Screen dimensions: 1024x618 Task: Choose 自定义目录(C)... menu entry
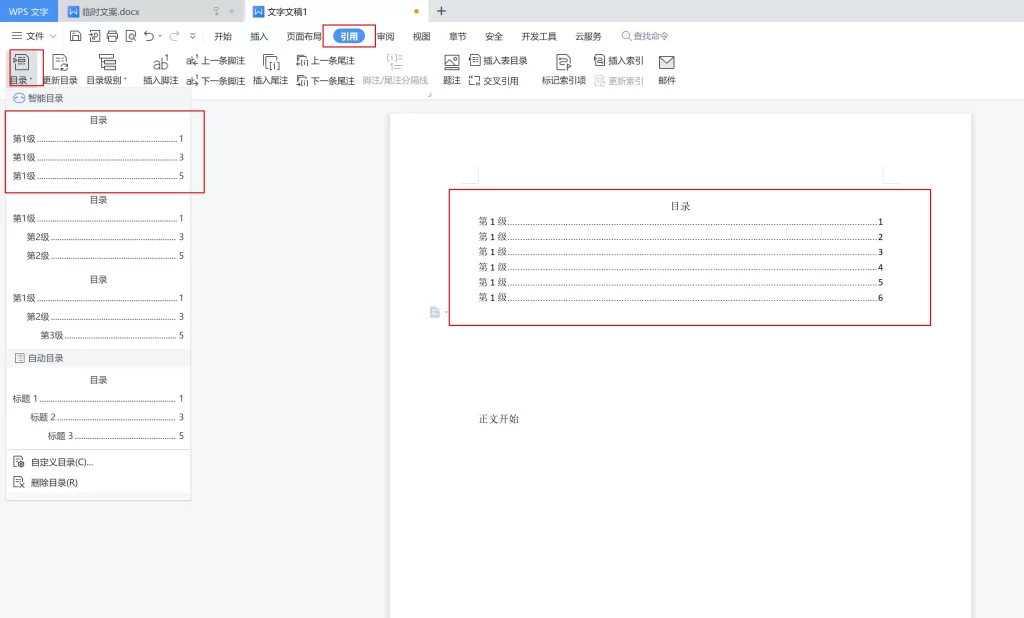click(x=61, y=462)
